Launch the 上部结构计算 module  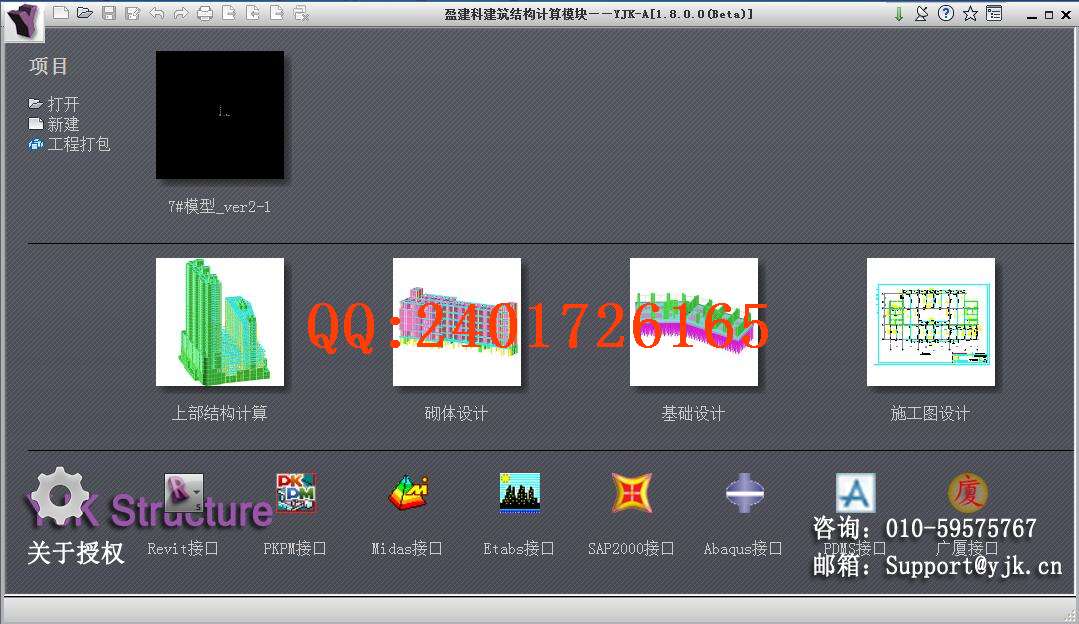click(220, 322)
